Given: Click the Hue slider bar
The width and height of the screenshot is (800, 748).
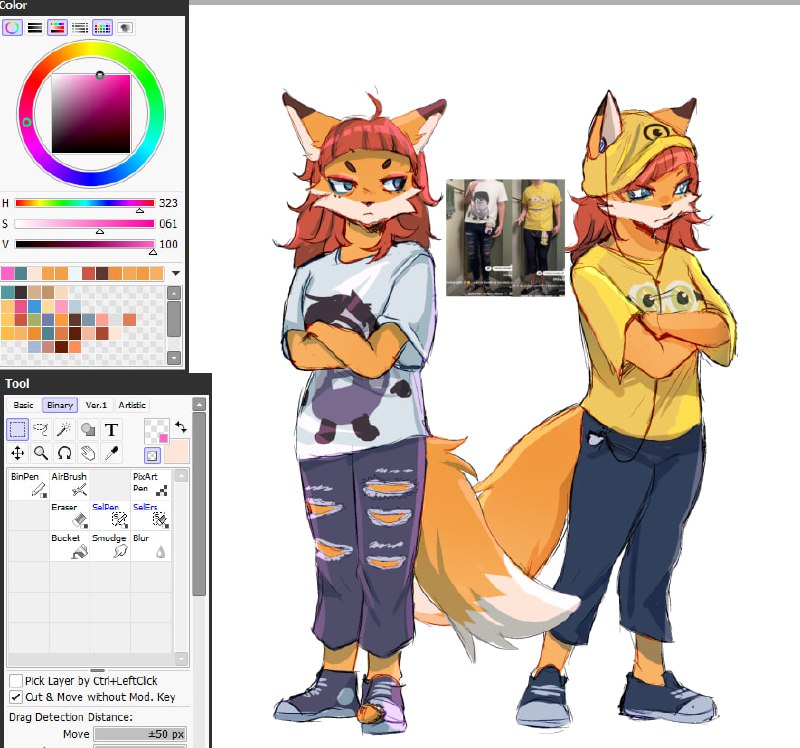Looking at the screenshot, I should 85,203.
